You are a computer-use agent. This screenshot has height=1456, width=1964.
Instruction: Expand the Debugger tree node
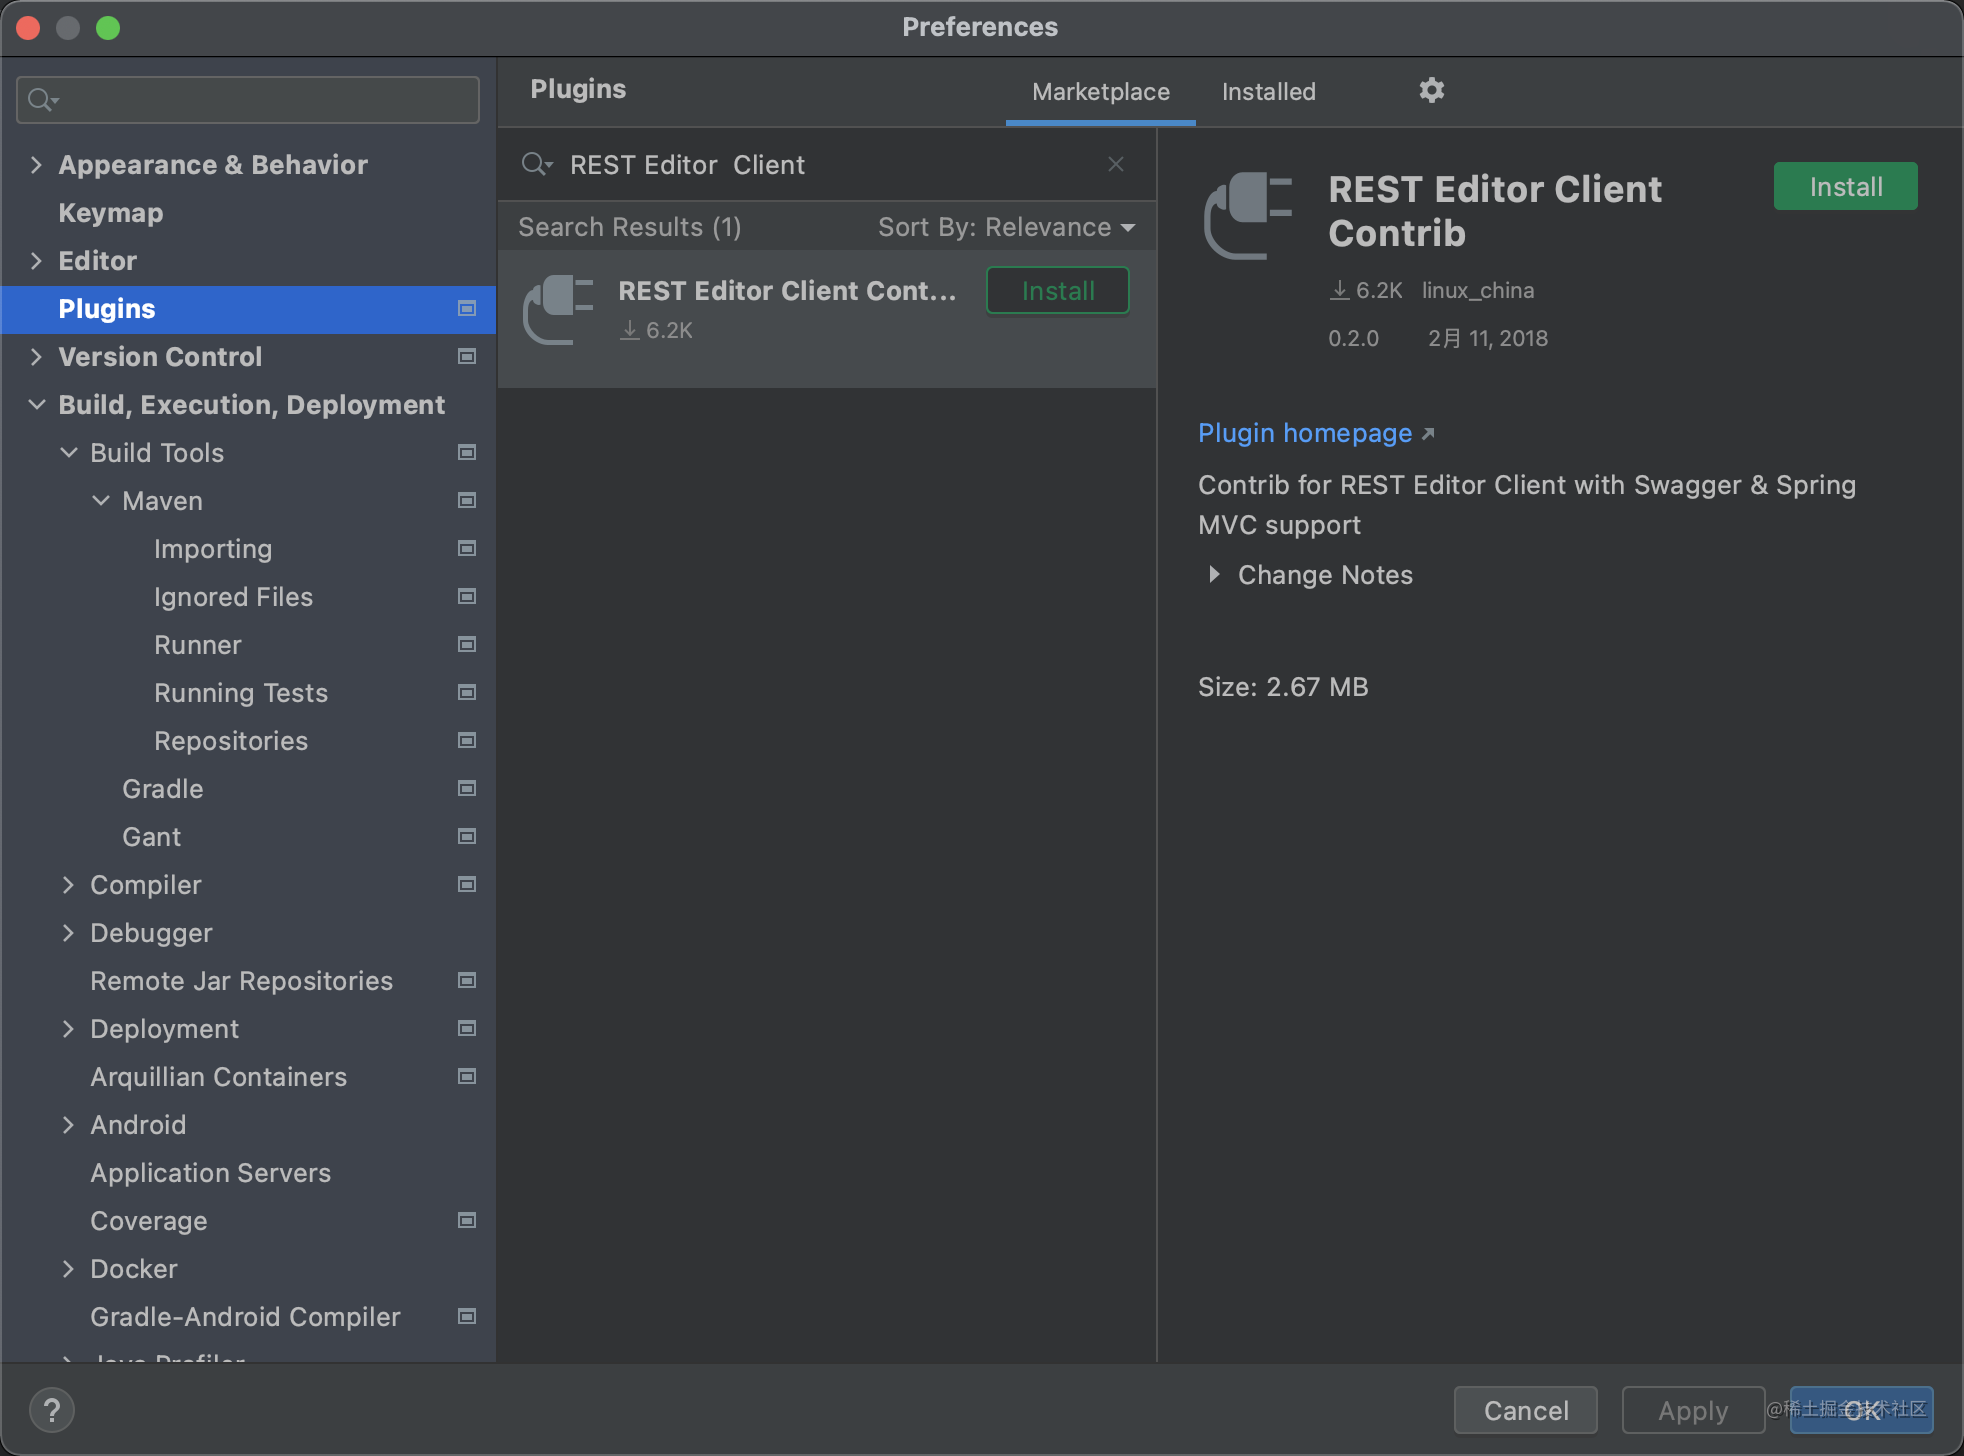(68, 932)
